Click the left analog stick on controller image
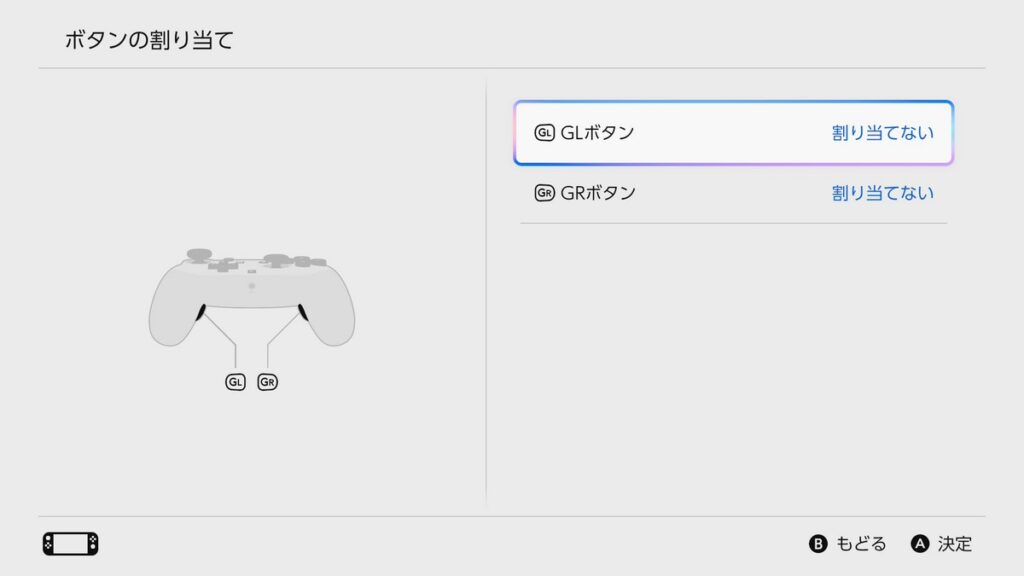Image resolution: width=1024 pixels, height=576 pixels. click(x=199, y=254)
